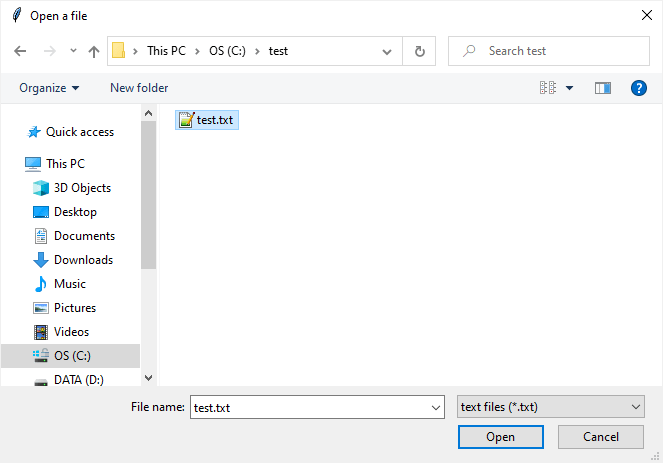Open the address bar previous locations dropdown

[386, 51]
